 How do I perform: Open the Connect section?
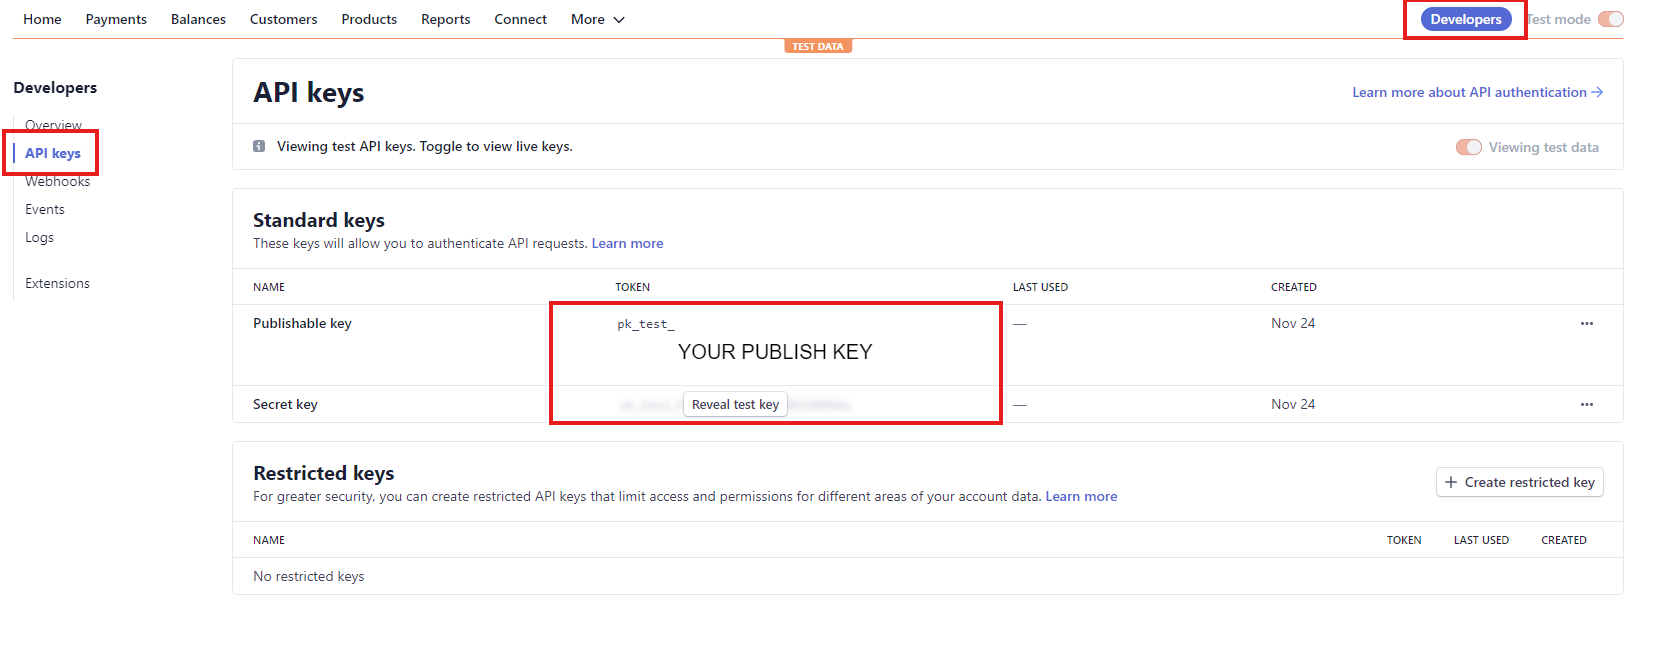click(521, 19)
